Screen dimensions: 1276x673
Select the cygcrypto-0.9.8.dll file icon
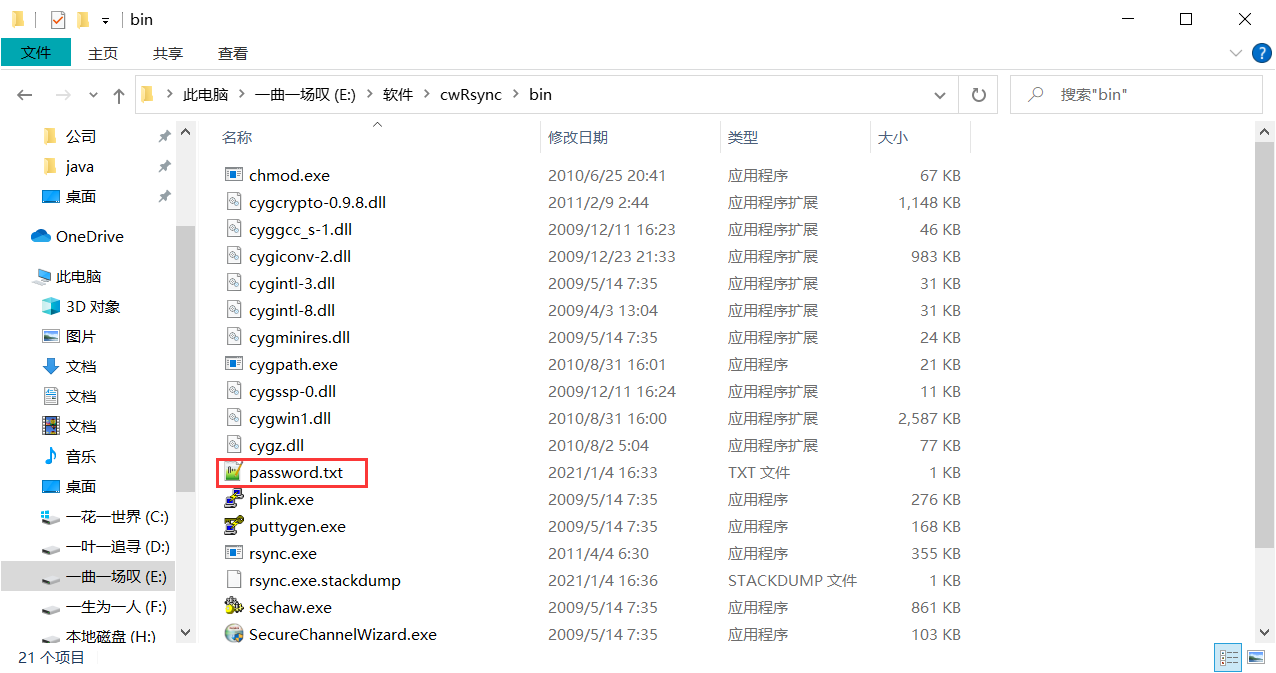233,202
